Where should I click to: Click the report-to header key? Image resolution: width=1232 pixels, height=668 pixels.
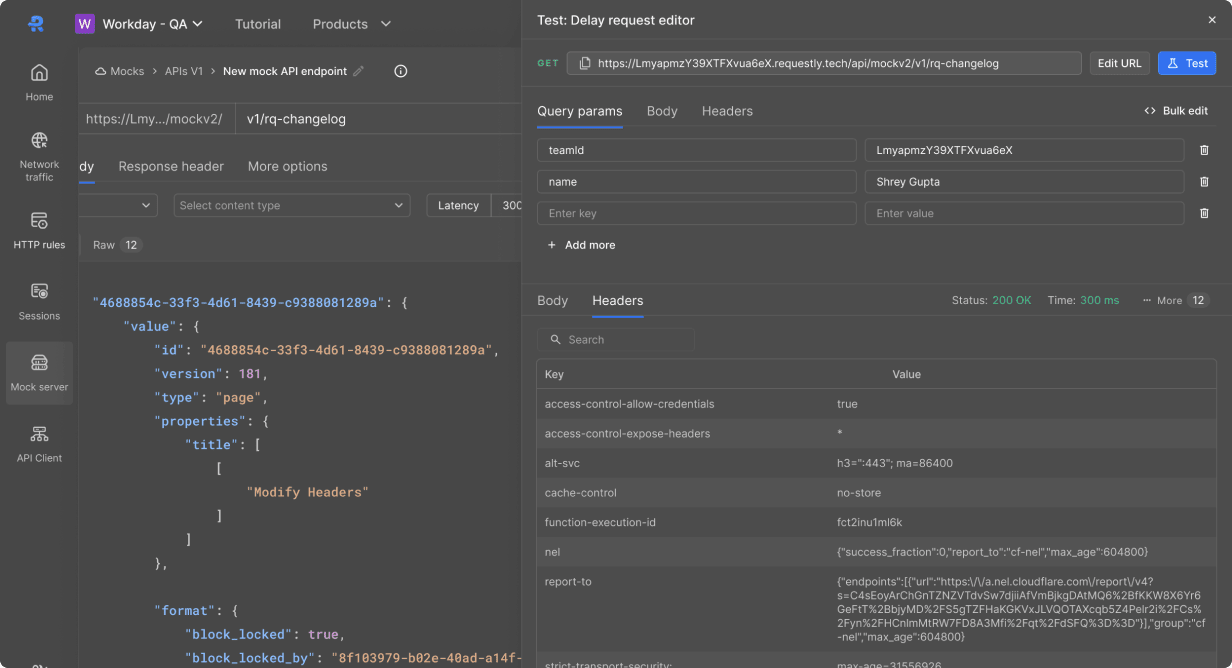click(x=568, y=581)
